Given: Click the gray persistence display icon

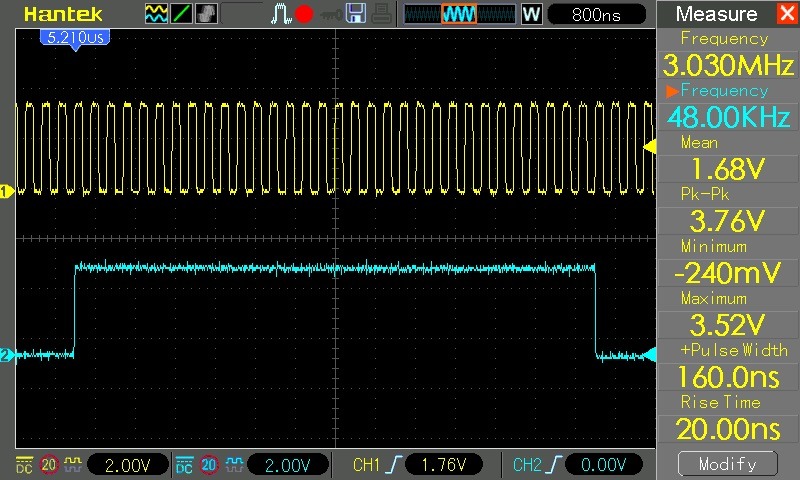Looking at the screenshot, I should 206,14.
